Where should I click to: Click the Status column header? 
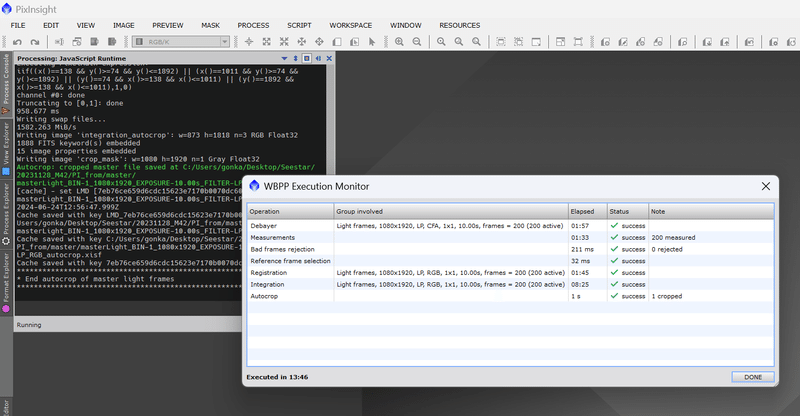click(x=628, y=211)
